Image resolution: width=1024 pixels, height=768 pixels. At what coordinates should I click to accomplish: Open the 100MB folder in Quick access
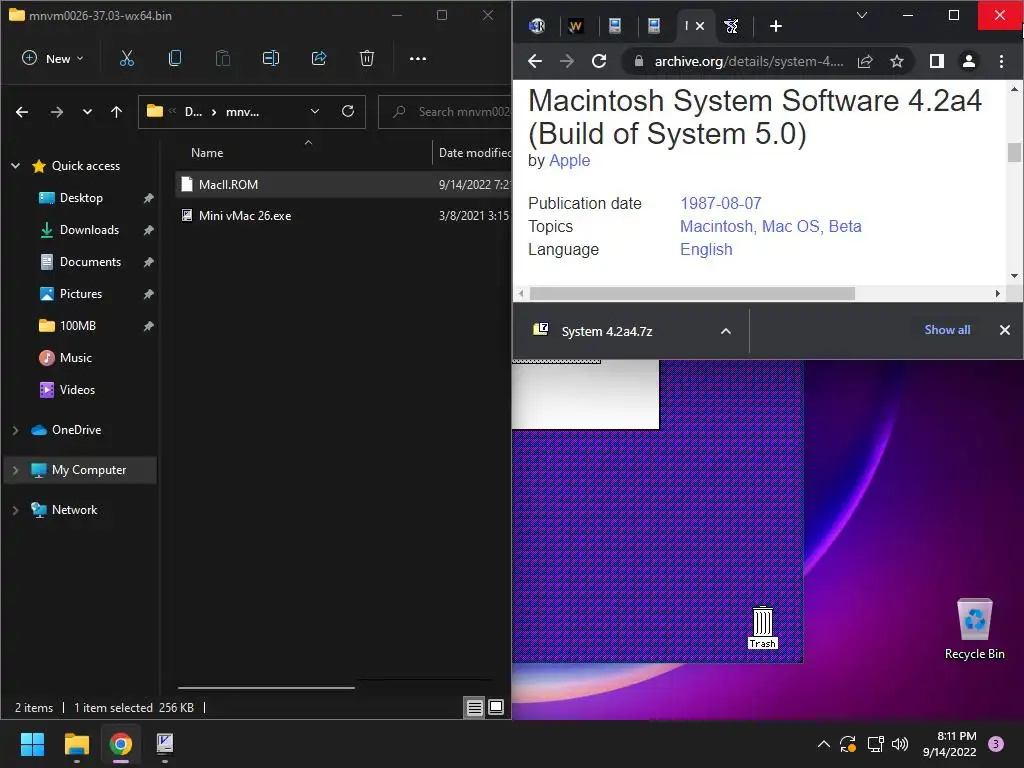click(78, 326)
